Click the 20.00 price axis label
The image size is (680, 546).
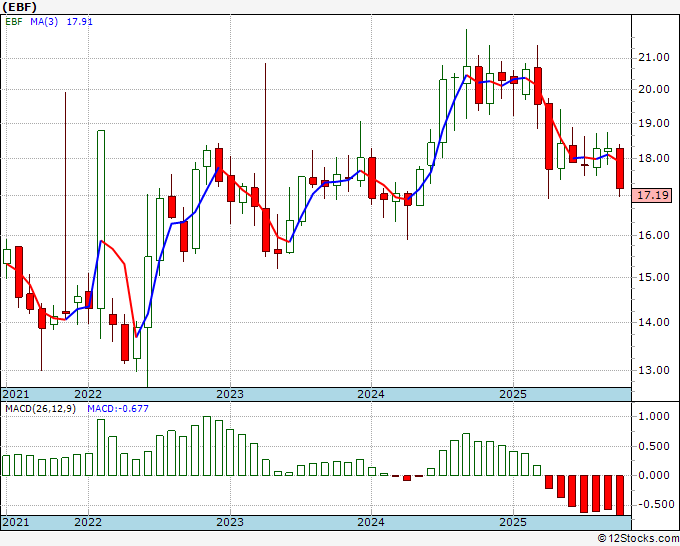pyautogui.click(x=654, y=89)
